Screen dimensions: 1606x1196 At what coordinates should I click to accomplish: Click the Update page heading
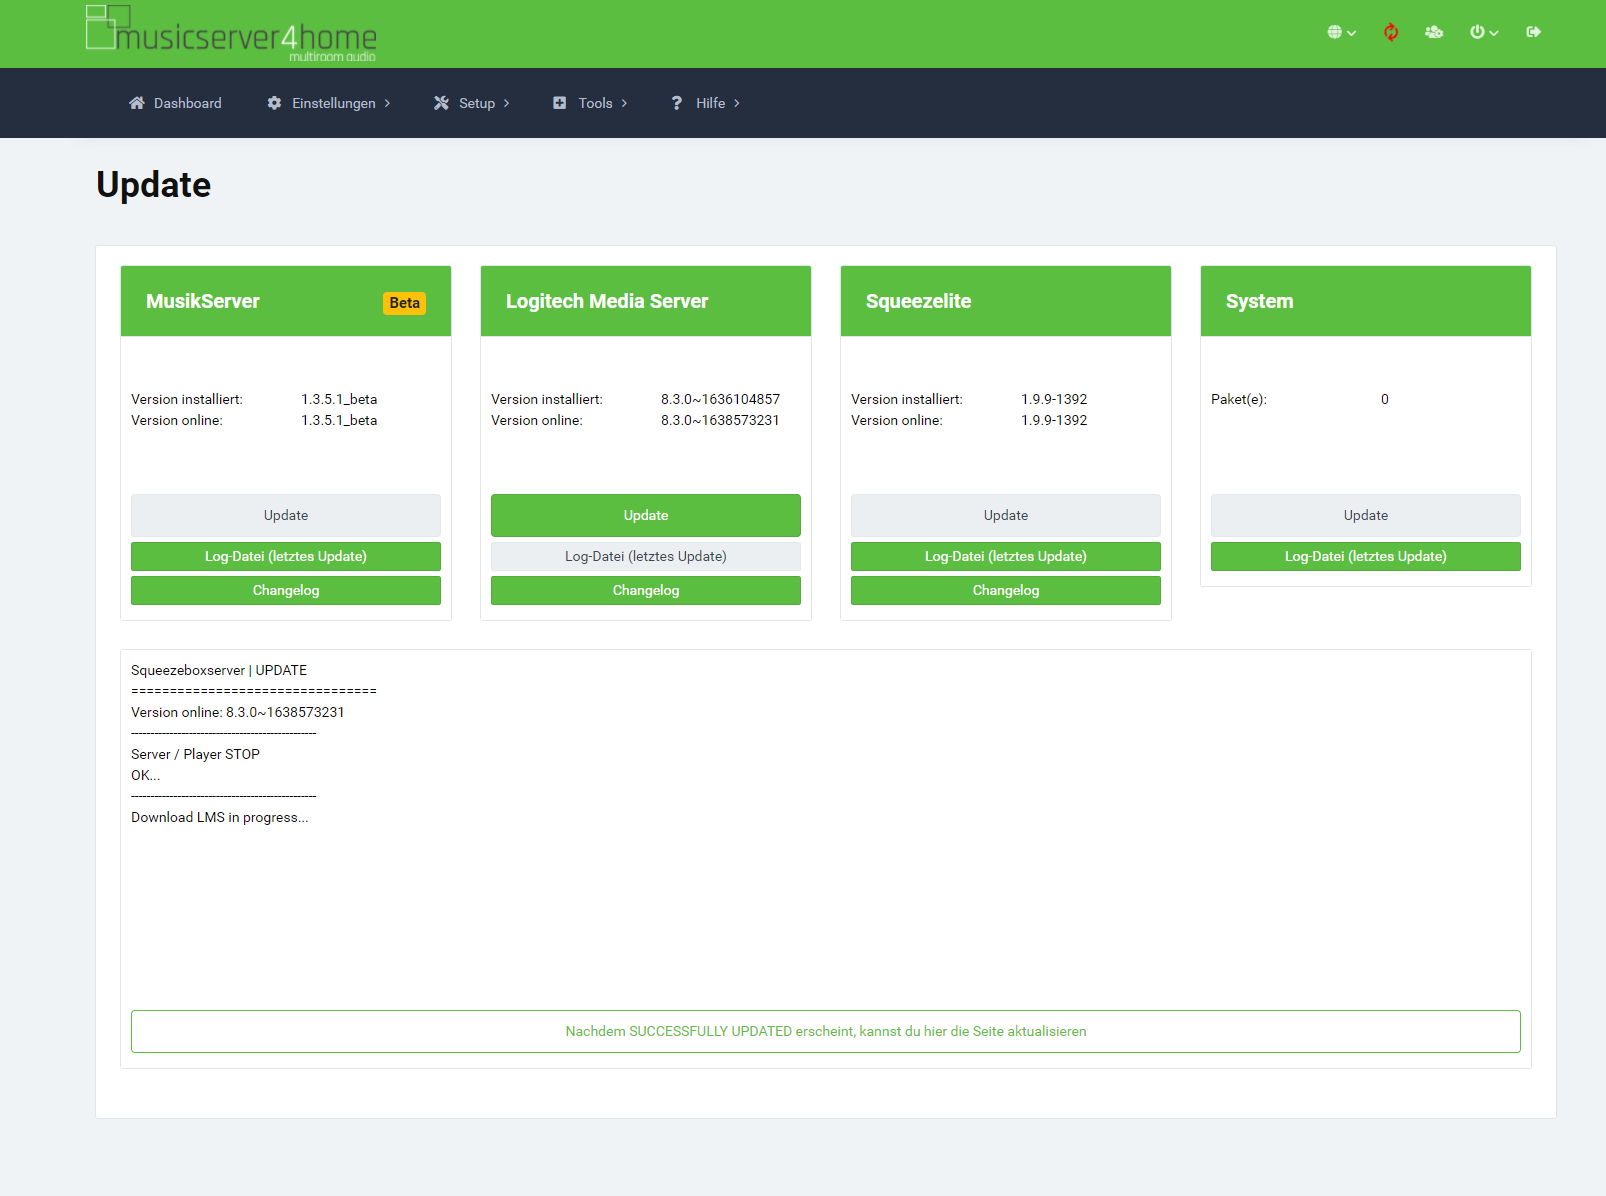[154, 185]
